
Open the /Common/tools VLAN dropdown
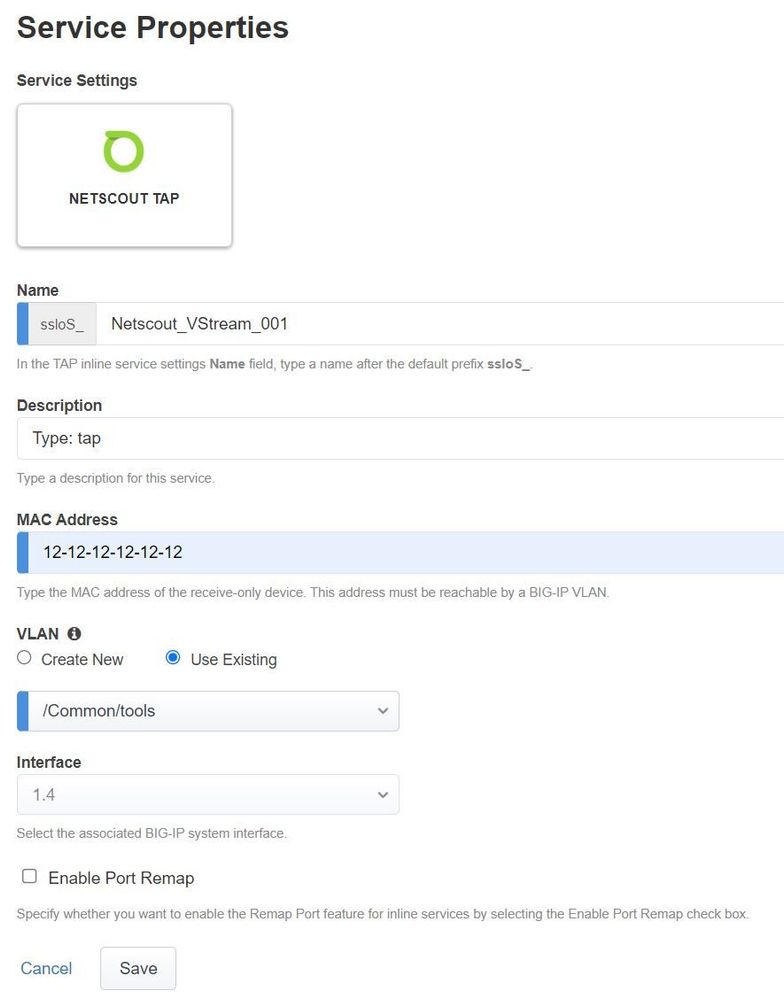(x=208, y=711)
